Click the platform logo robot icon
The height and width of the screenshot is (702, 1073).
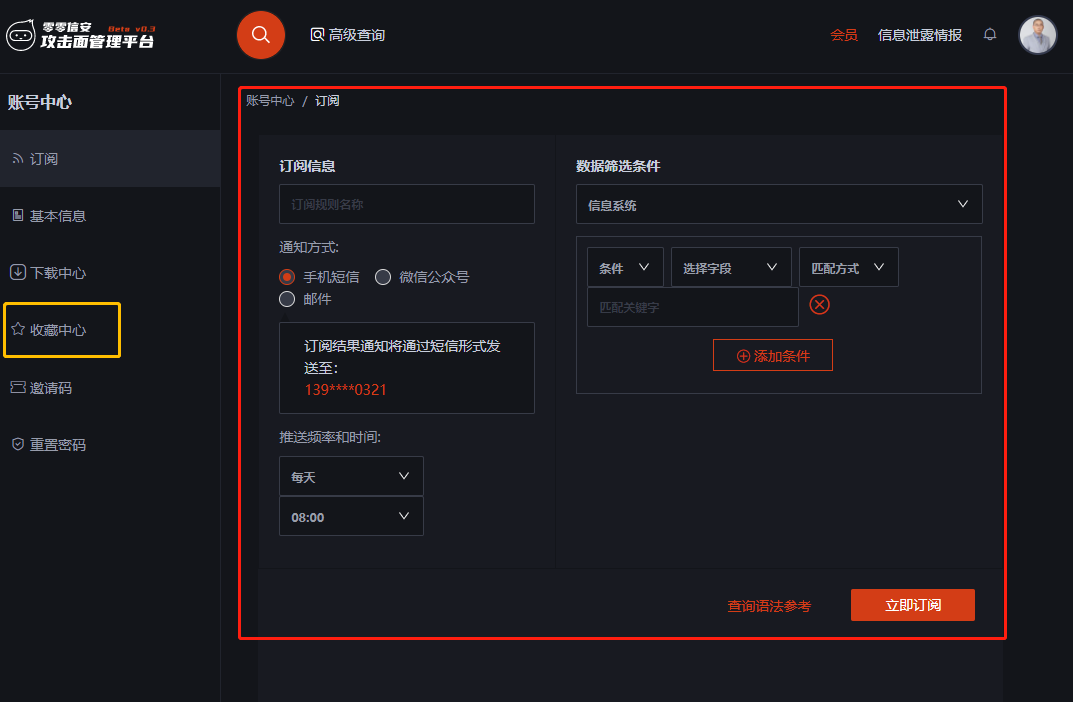pos(21,37)
